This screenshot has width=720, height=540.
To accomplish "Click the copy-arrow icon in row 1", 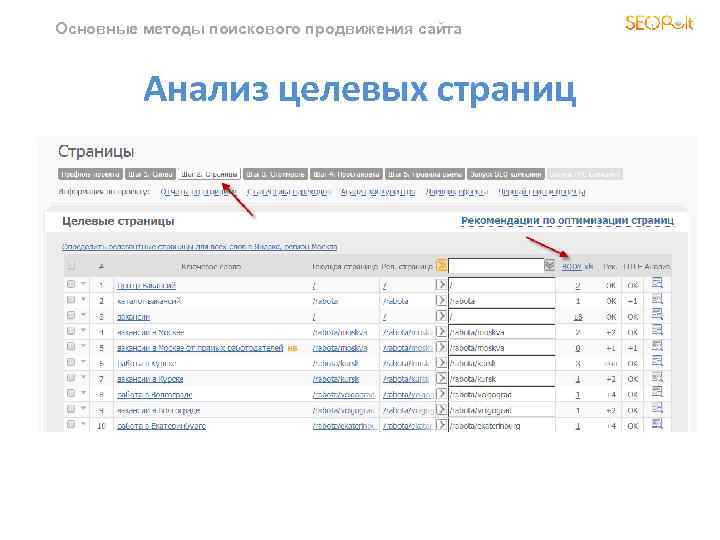I will [x=441, y=285].
